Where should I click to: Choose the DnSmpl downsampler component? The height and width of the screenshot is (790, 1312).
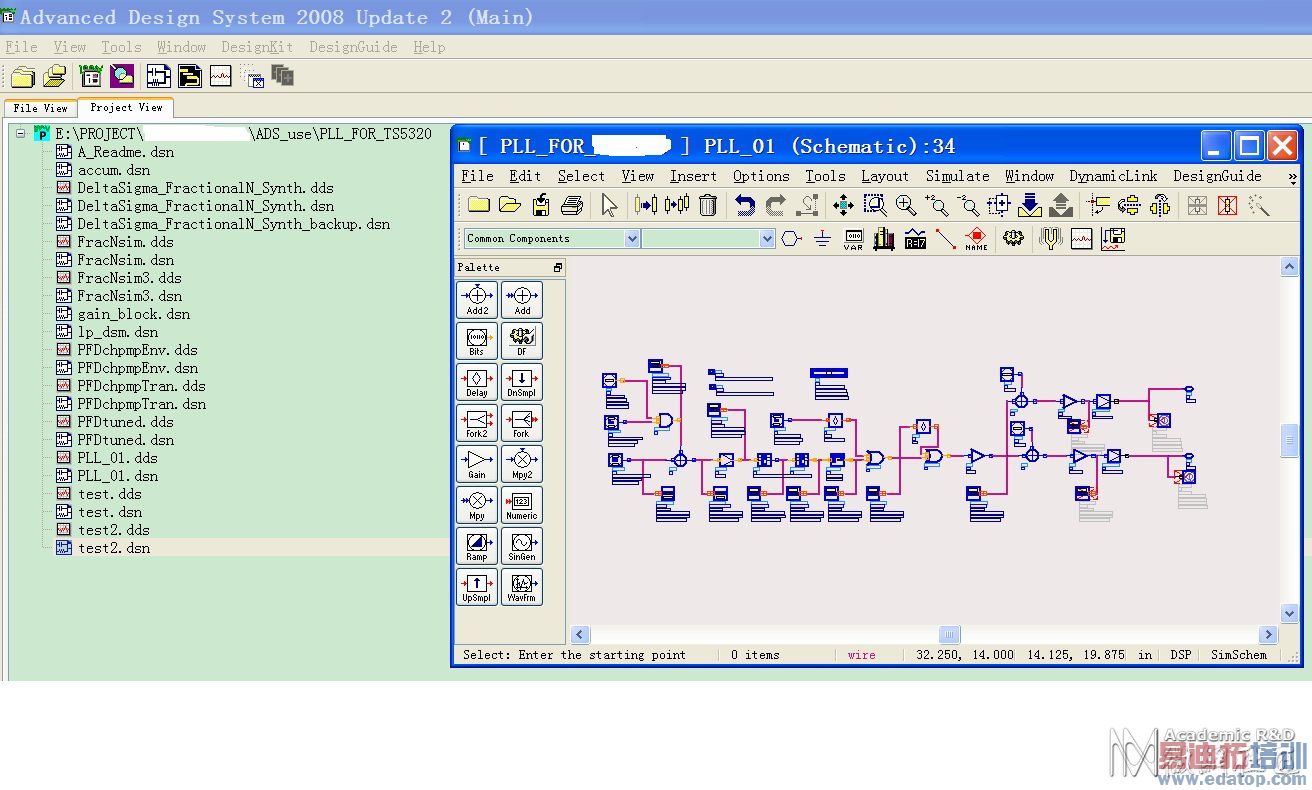click(x=522, y=381)
